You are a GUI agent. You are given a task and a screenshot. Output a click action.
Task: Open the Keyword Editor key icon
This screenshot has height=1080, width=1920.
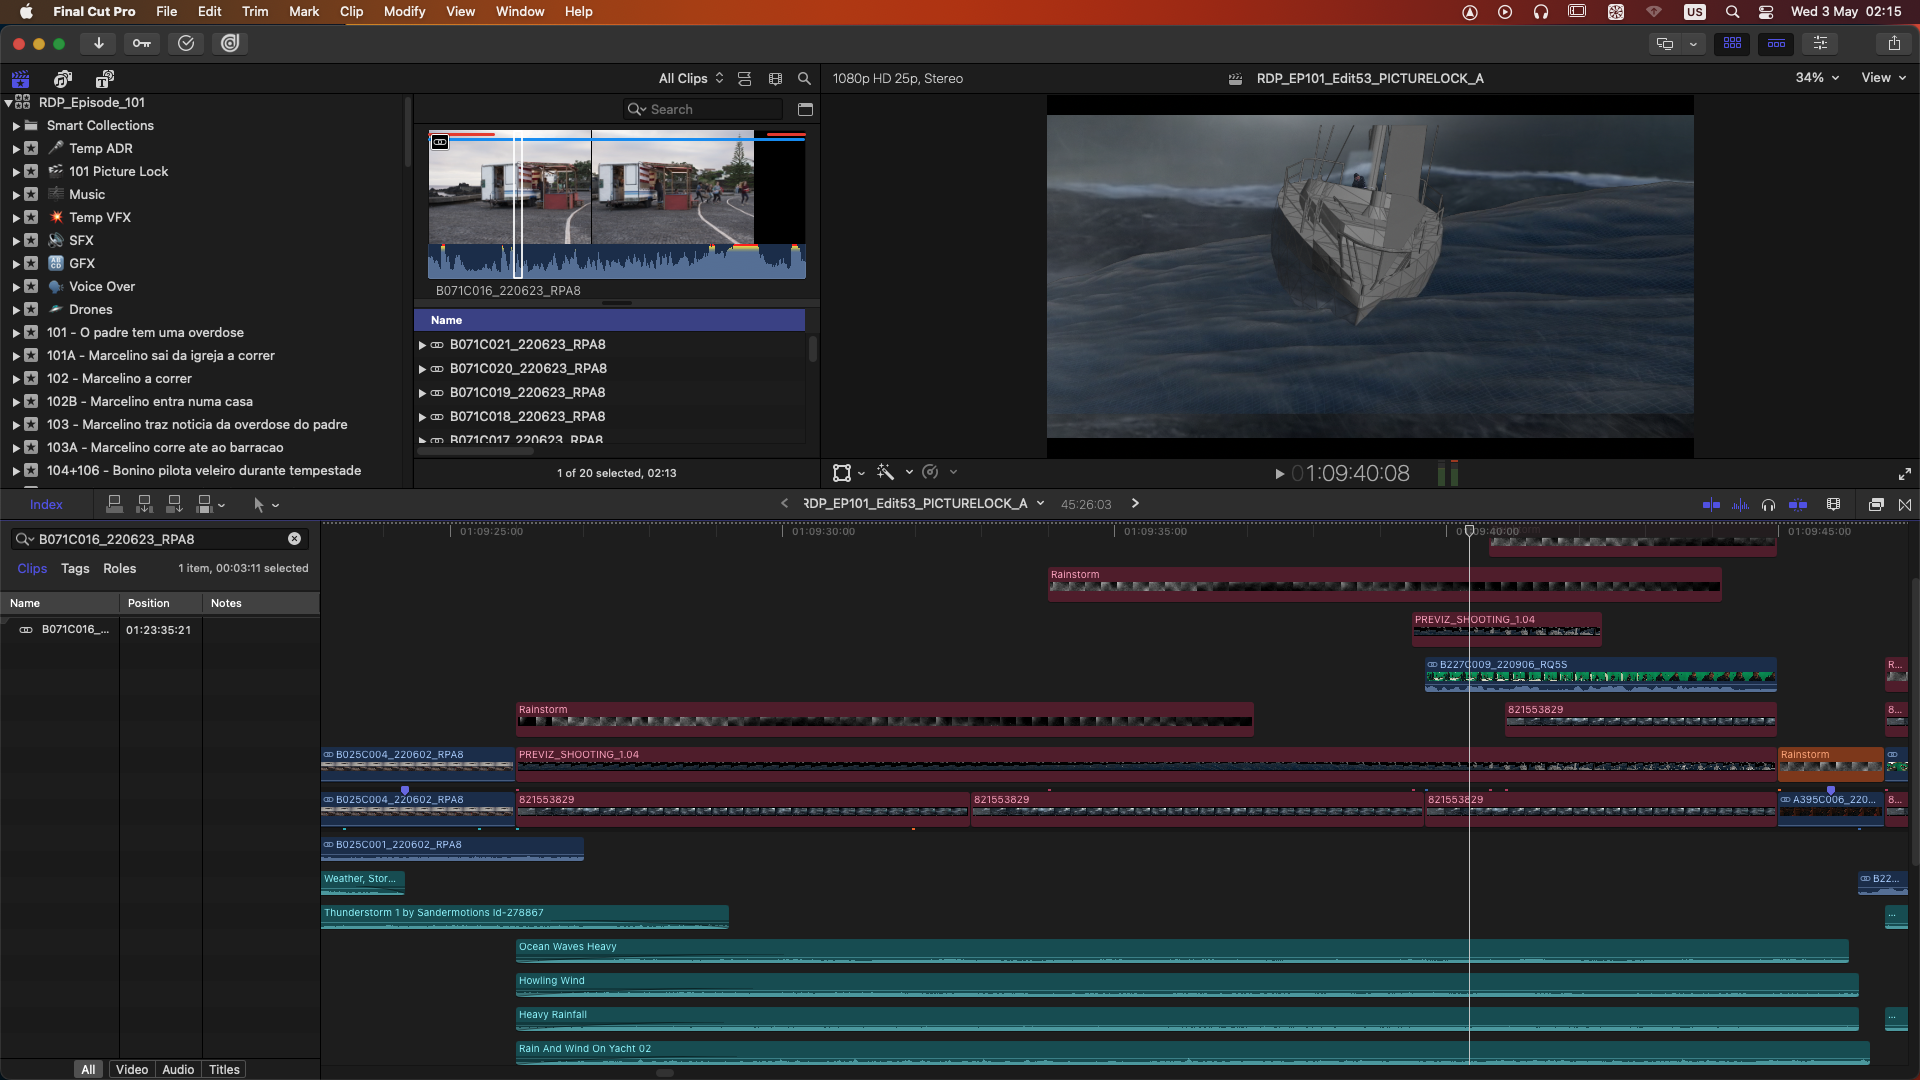(x=142, y=43)
